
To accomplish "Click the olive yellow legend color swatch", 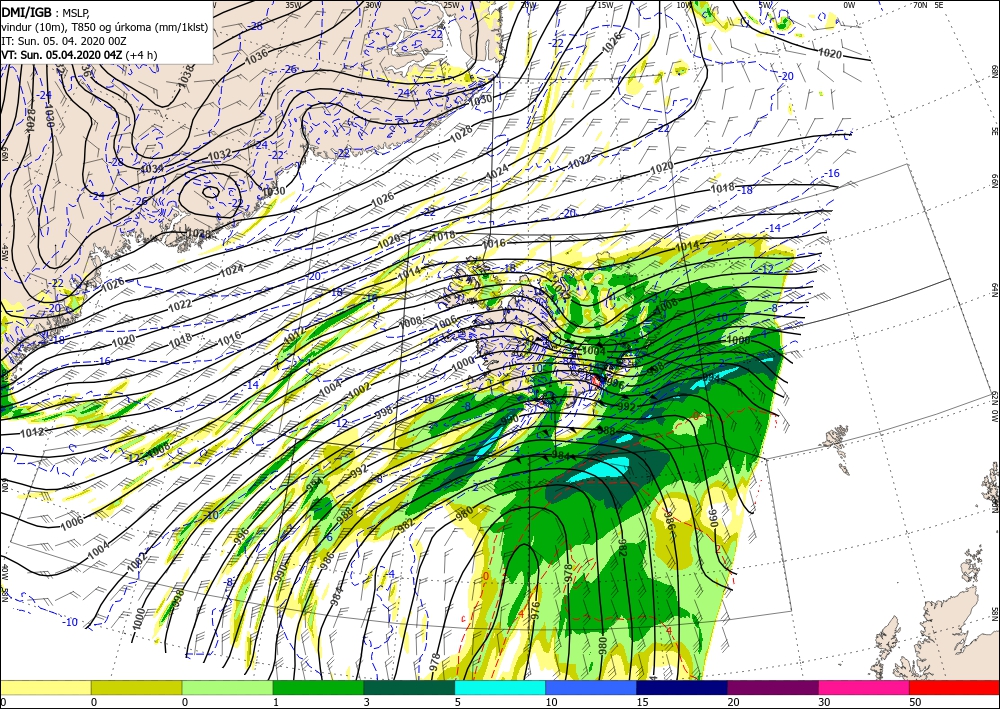I will [x=136, y=687].
